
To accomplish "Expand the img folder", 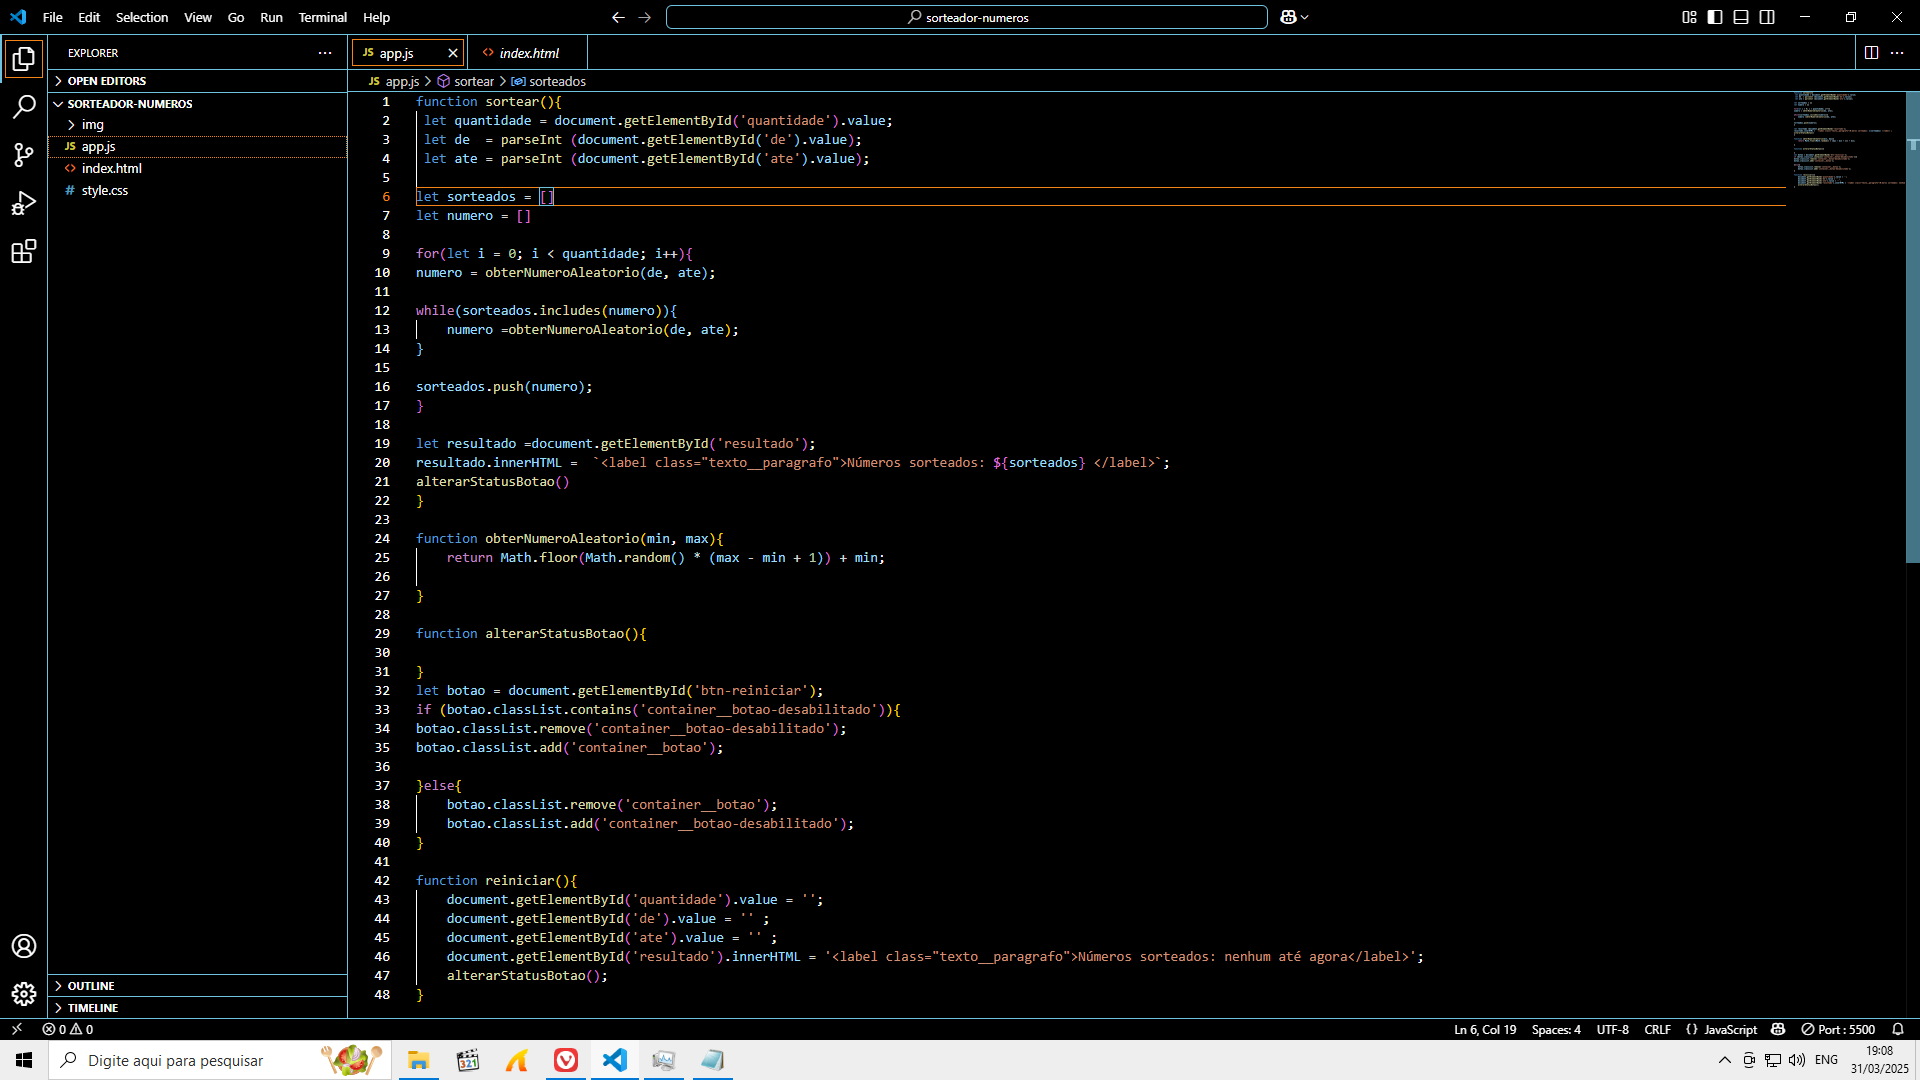I will tap(198, 125).
